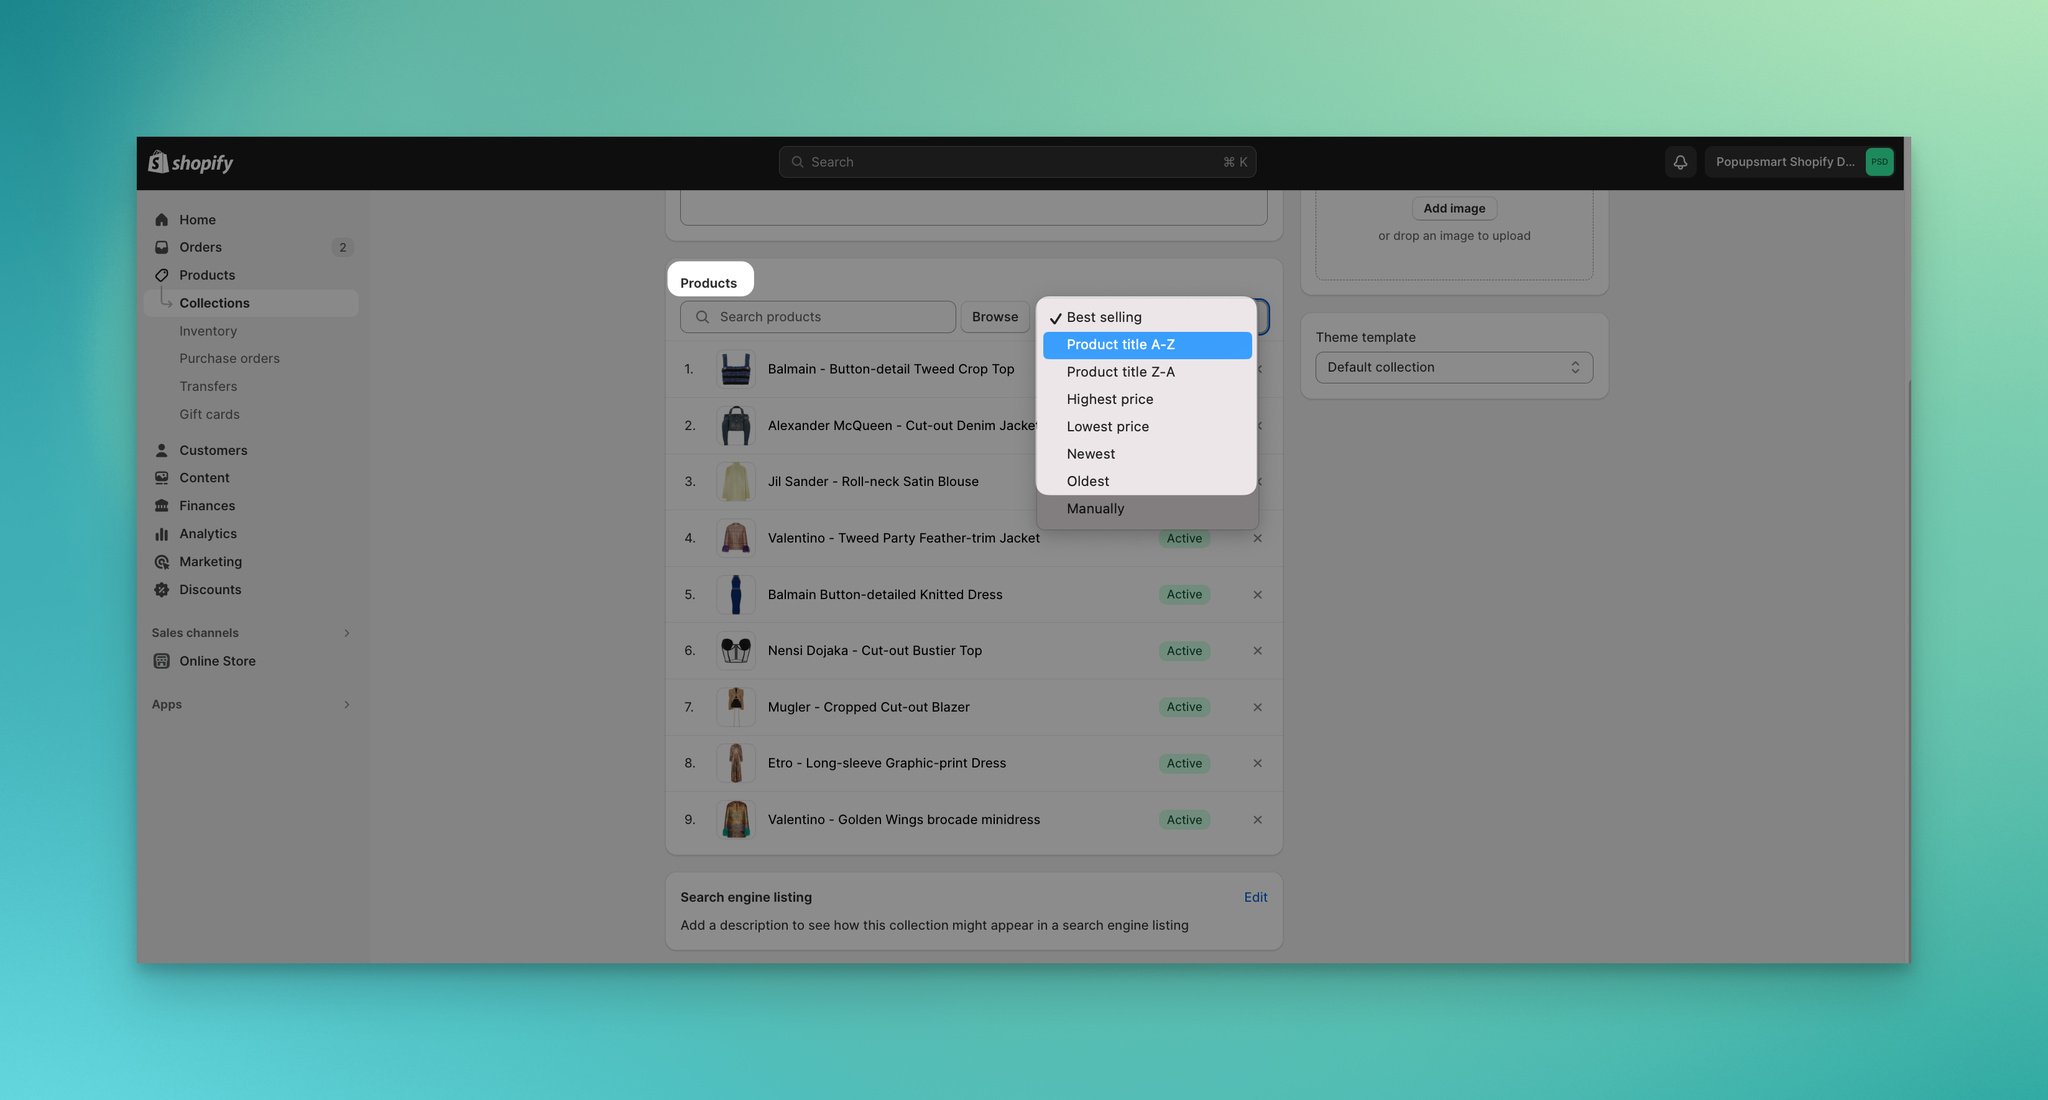Open Inventory in sidebar

click(x=208, y=331)
